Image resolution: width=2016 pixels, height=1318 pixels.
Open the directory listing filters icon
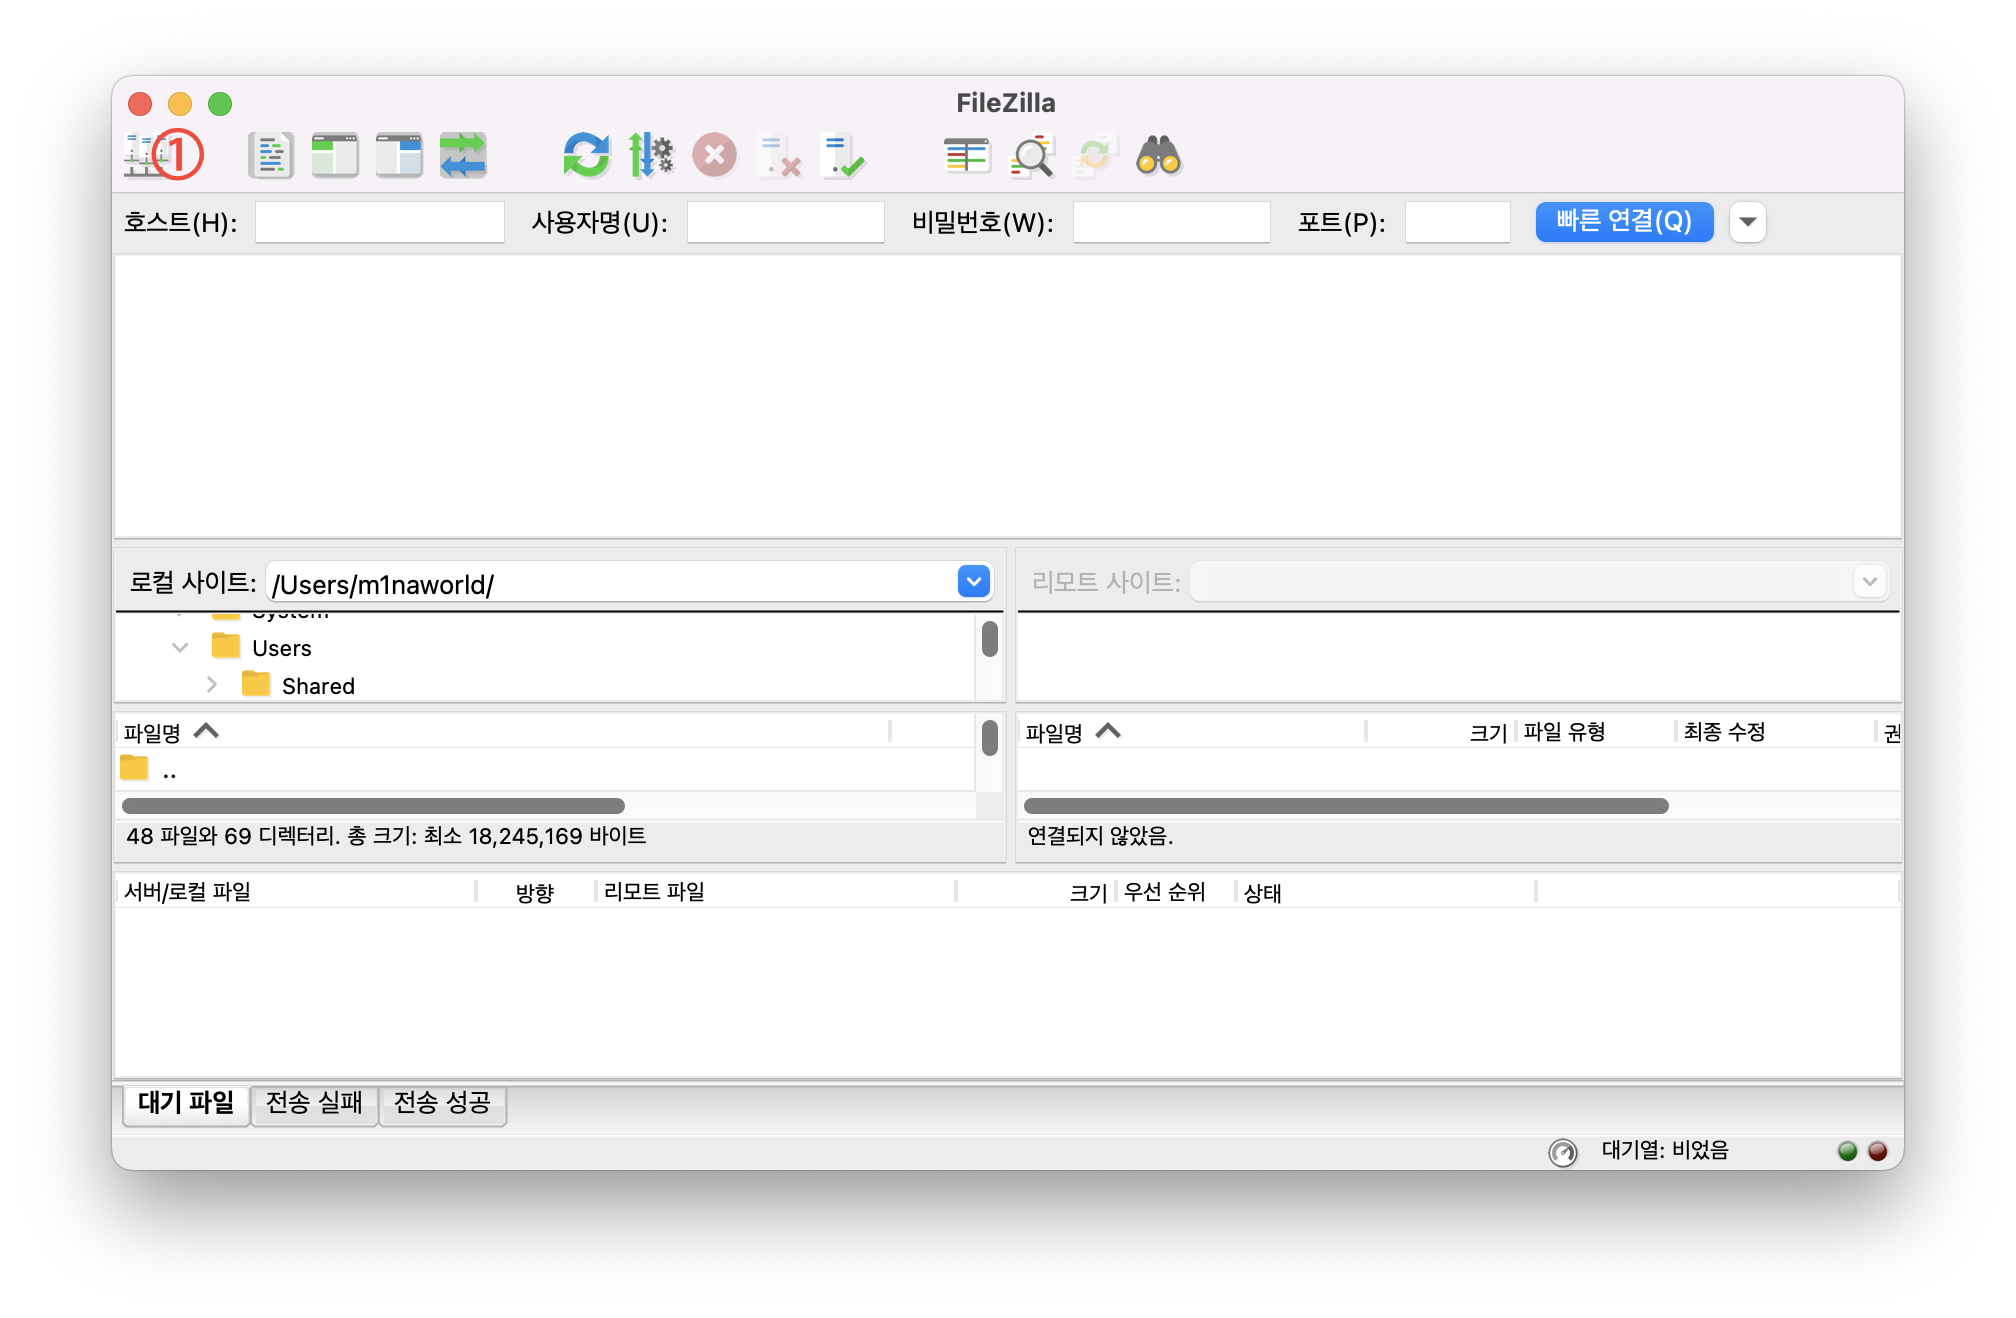coord(967,156)
